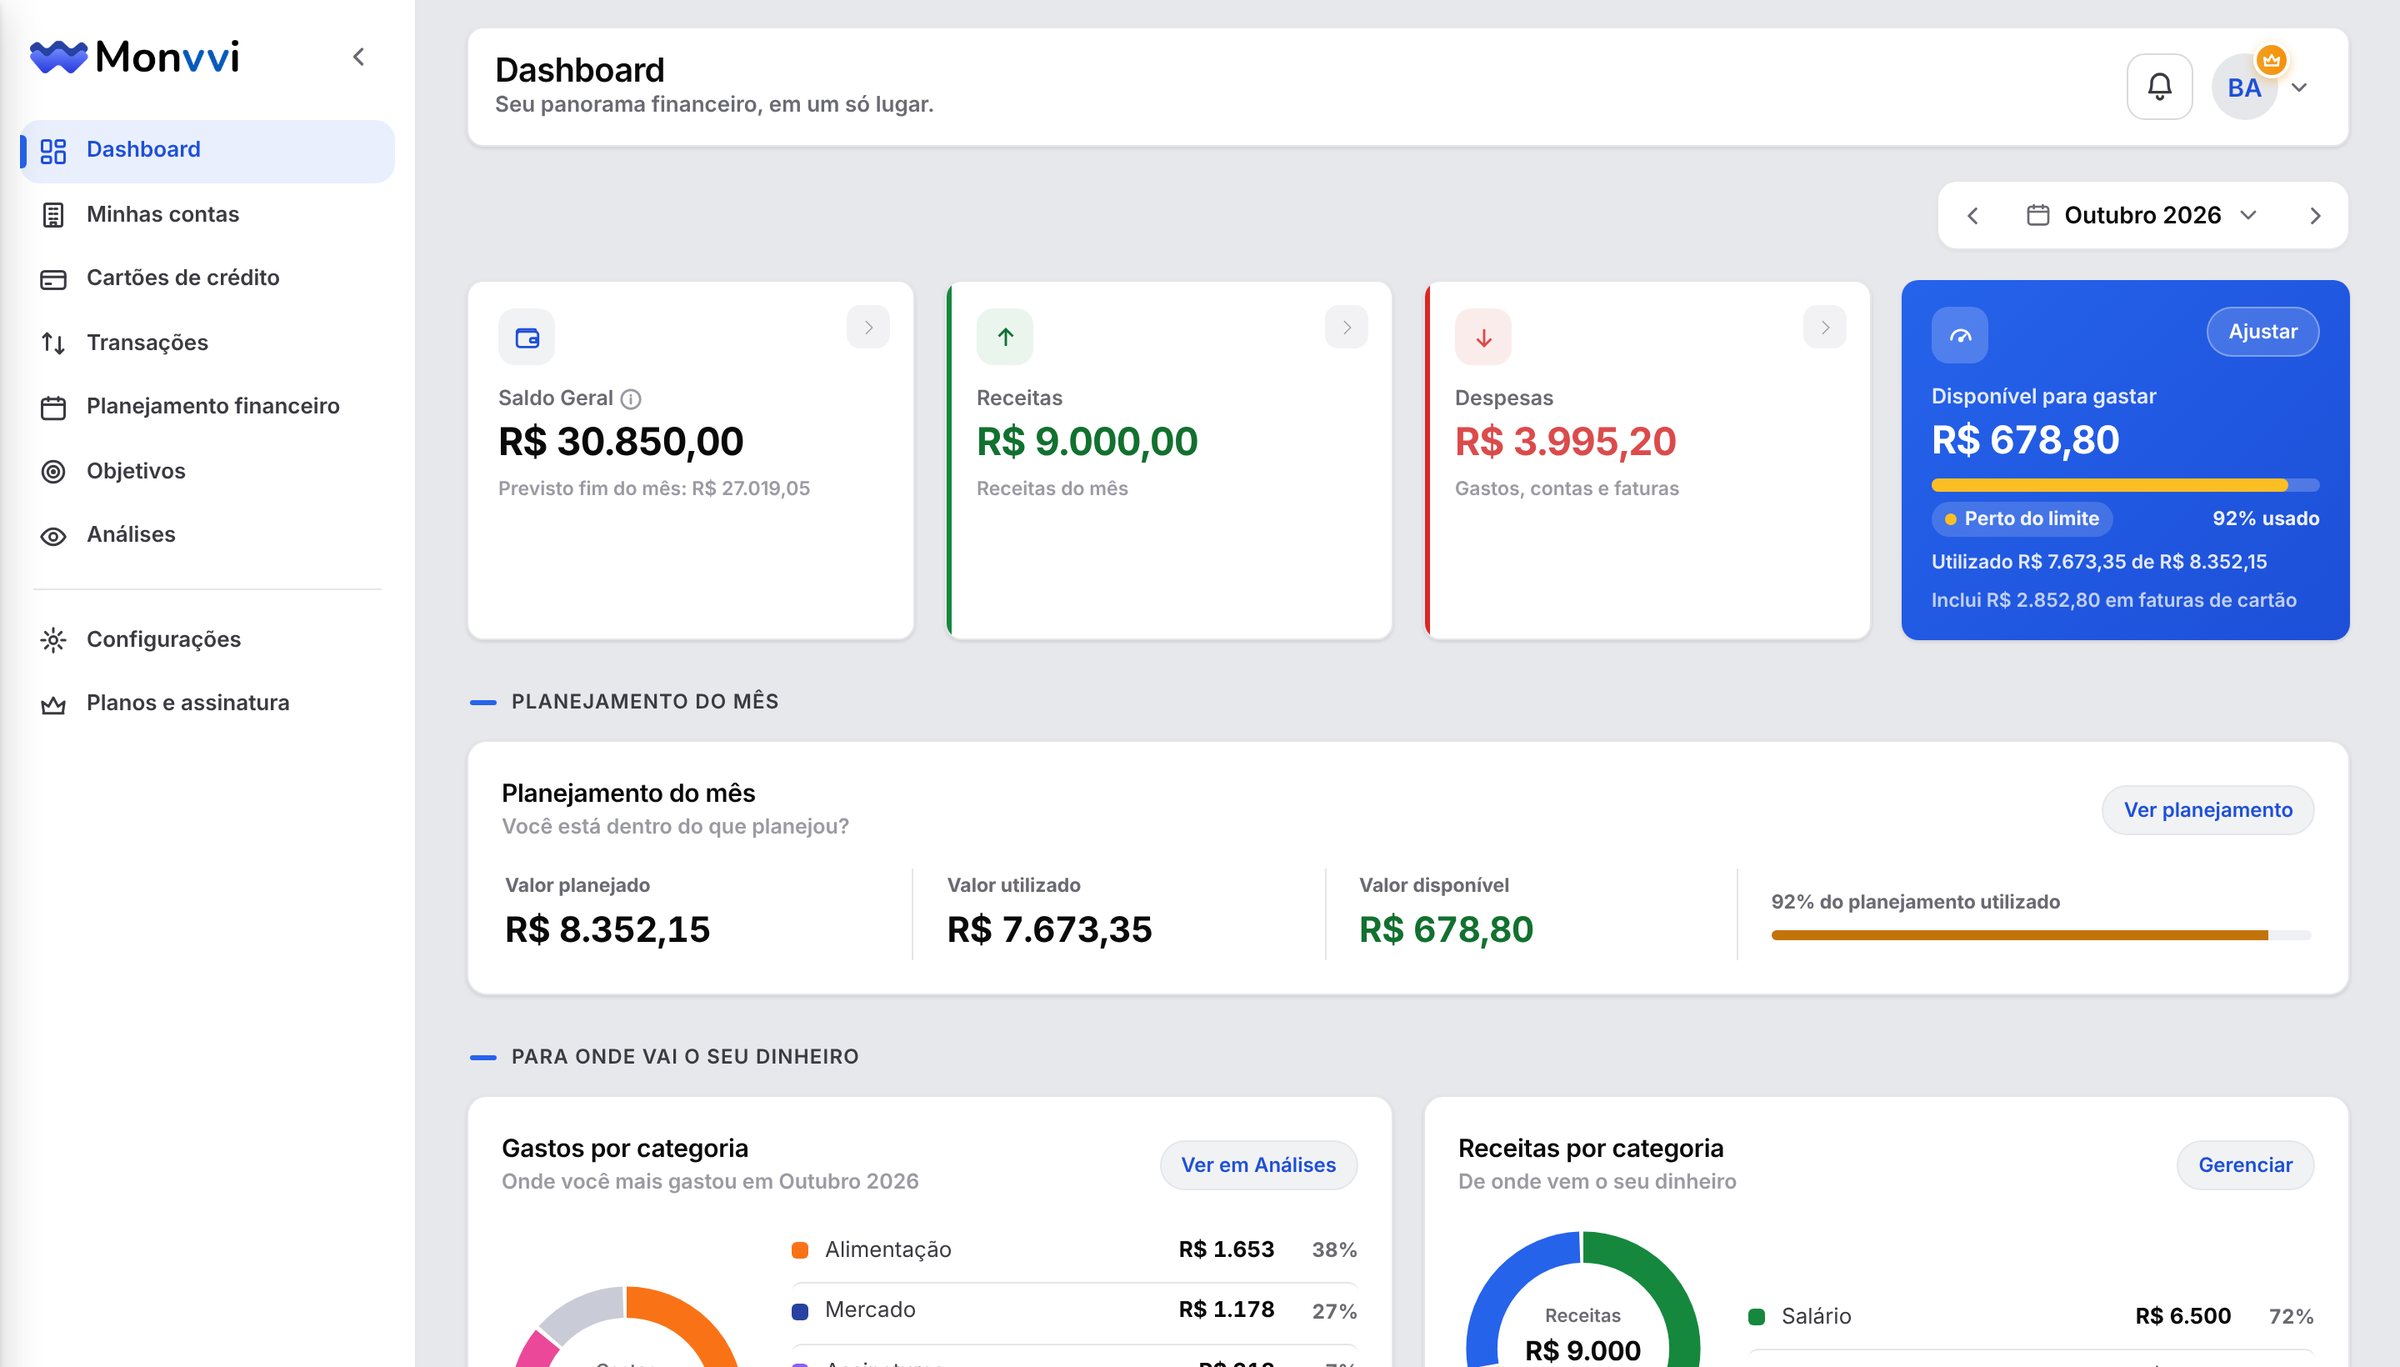Click the yellow 92% usado progress bar

coord(2125,485)
